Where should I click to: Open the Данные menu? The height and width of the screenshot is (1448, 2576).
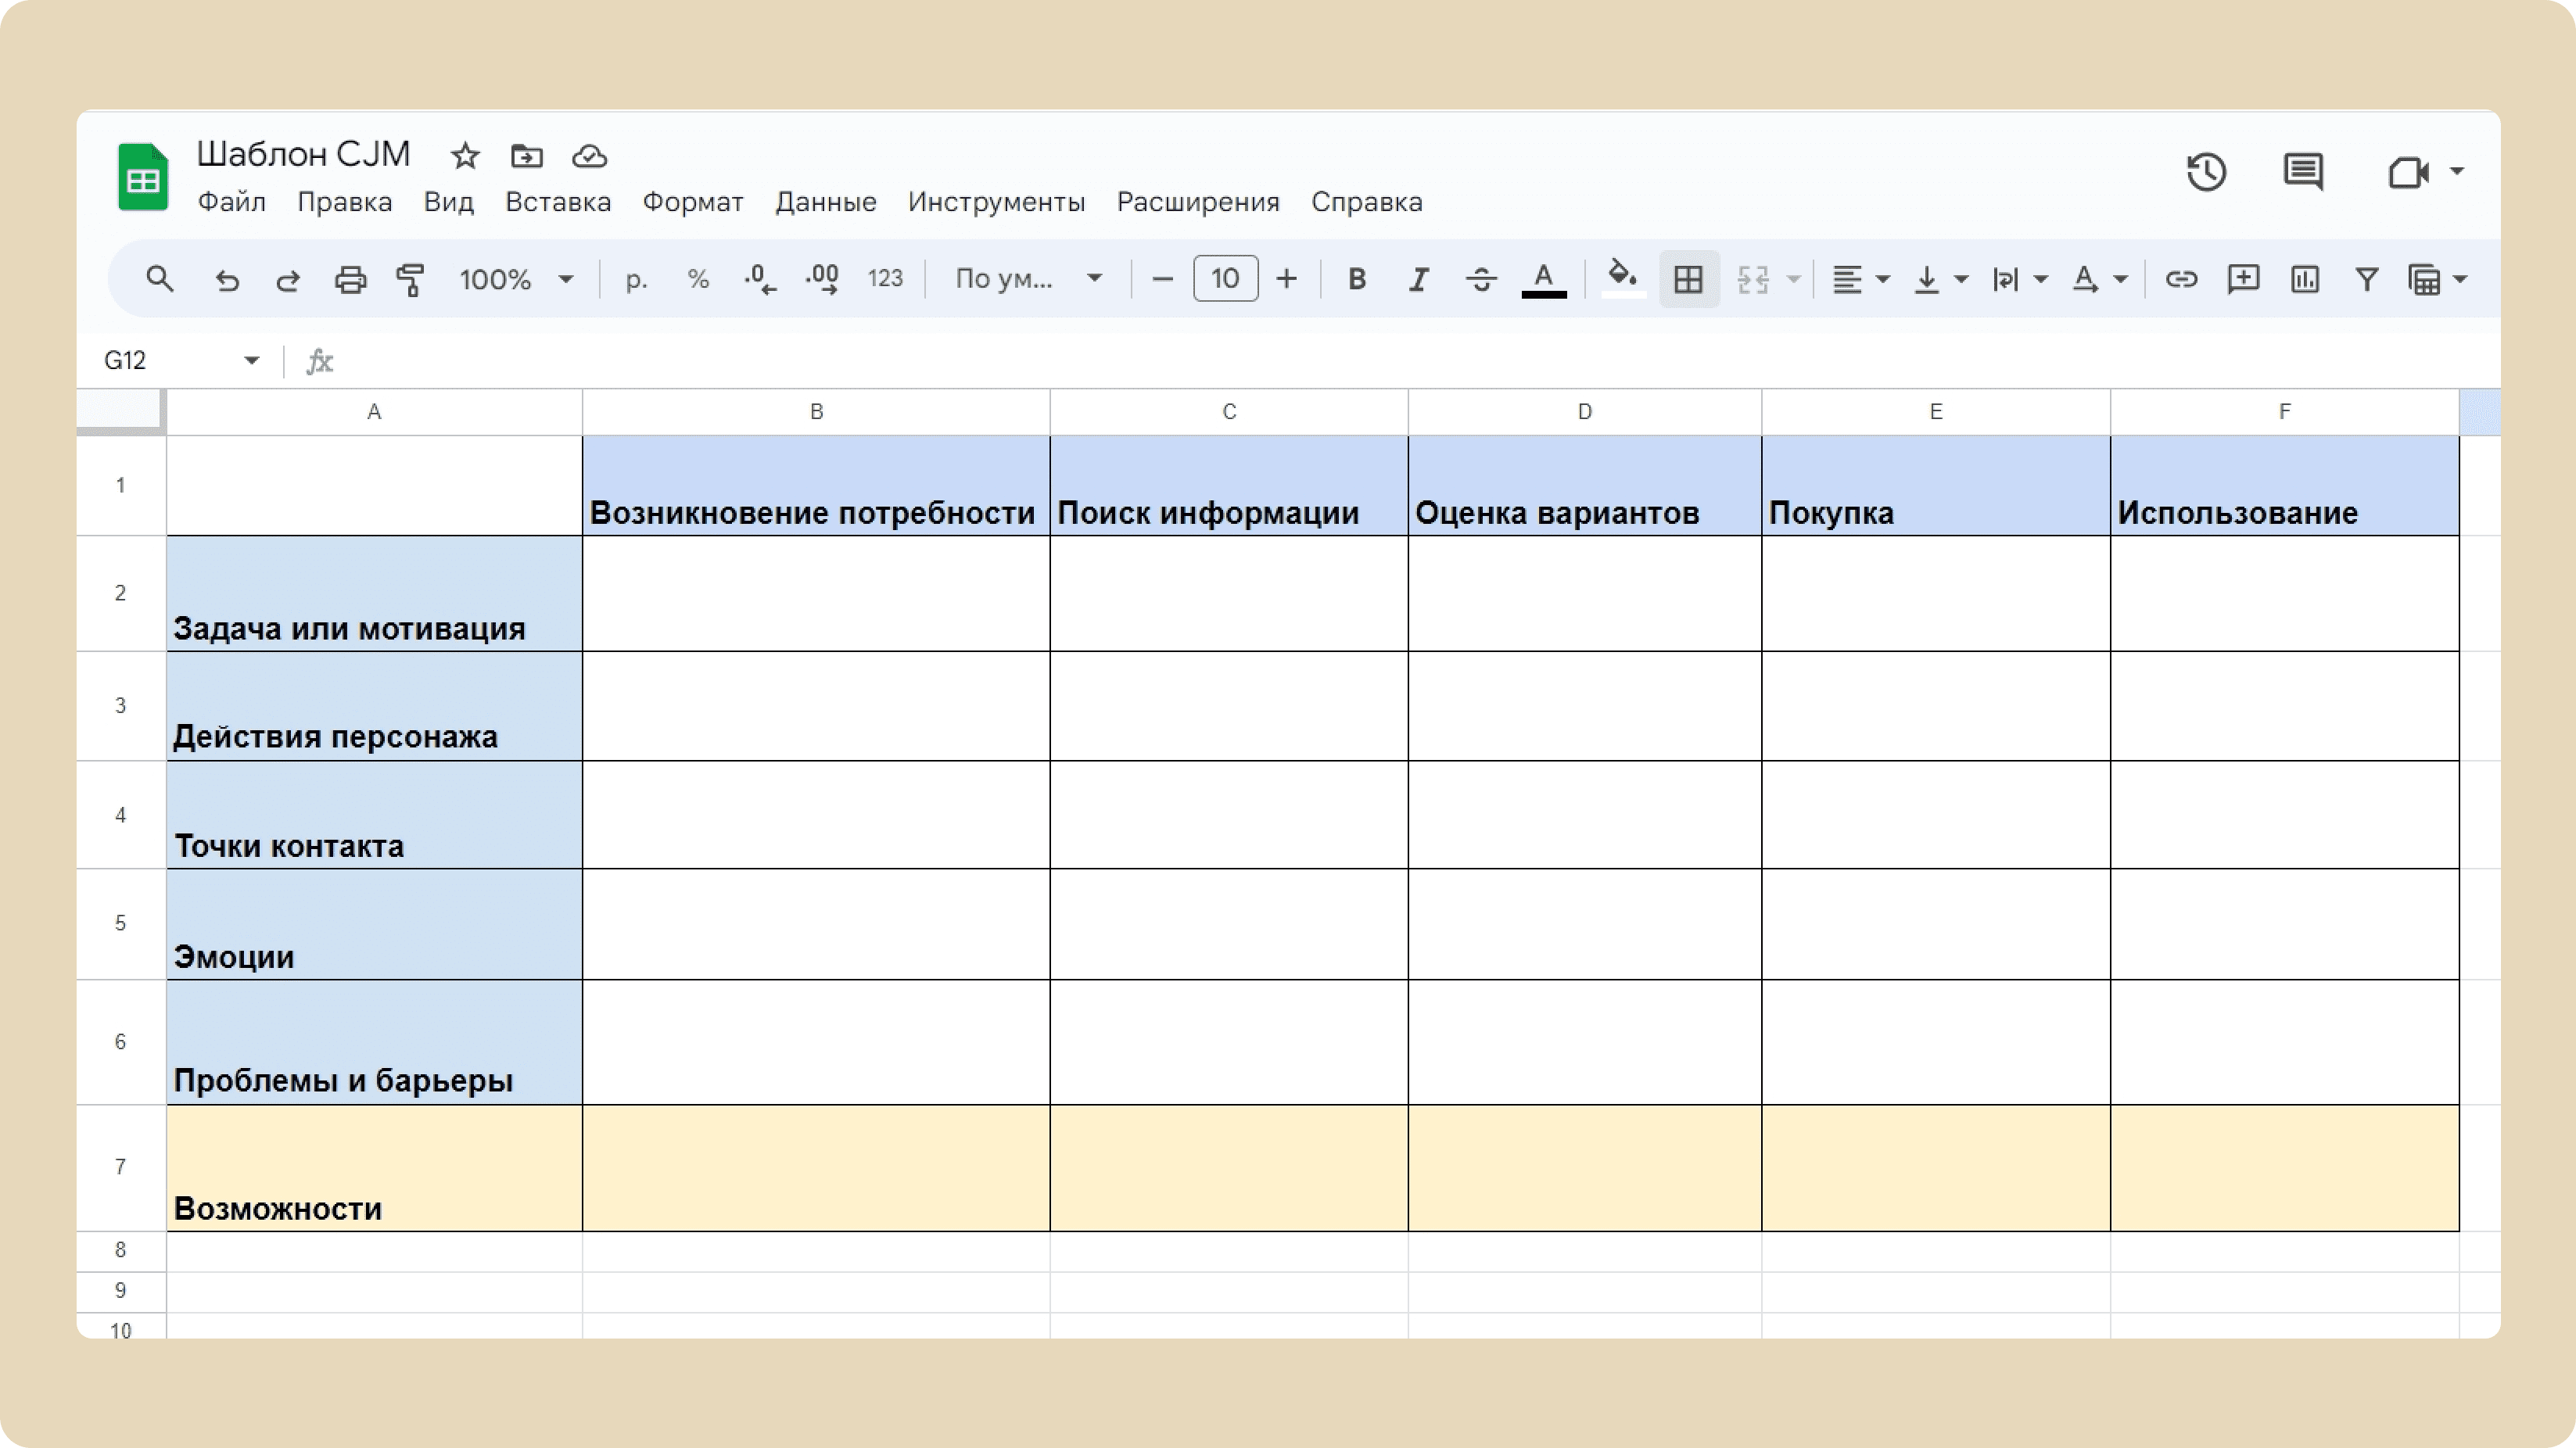825,202
